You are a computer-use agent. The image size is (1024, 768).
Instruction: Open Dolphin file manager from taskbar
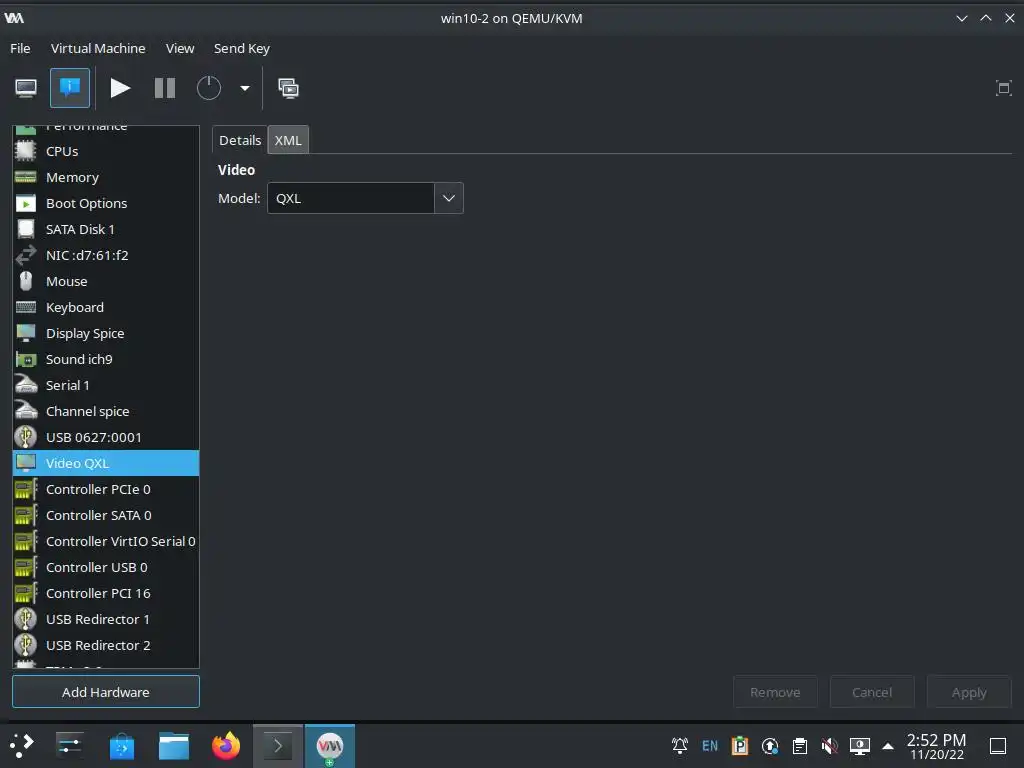click(x=174, y=745)
